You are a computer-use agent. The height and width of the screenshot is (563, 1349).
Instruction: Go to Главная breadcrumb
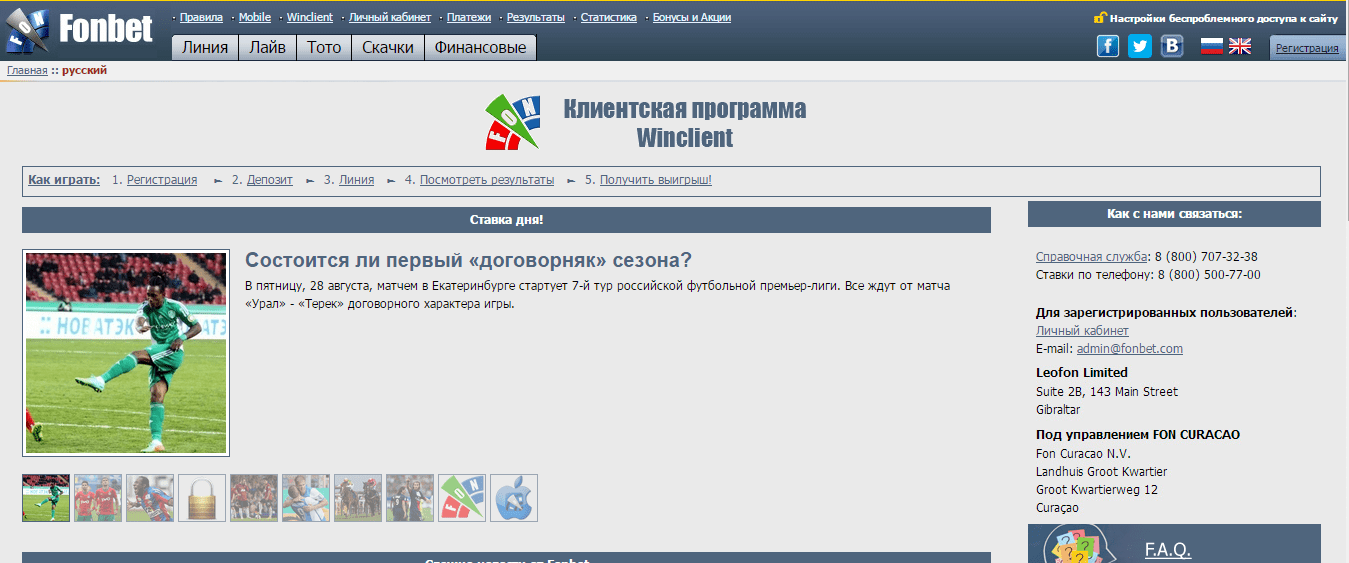pos(27,70)
